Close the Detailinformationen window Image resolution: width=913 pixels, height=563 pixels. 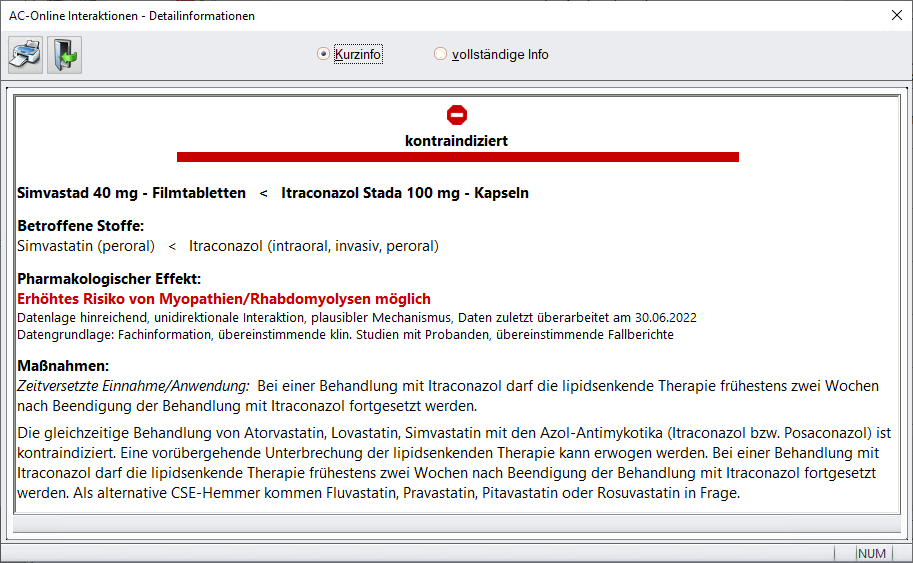coord(896,15)
